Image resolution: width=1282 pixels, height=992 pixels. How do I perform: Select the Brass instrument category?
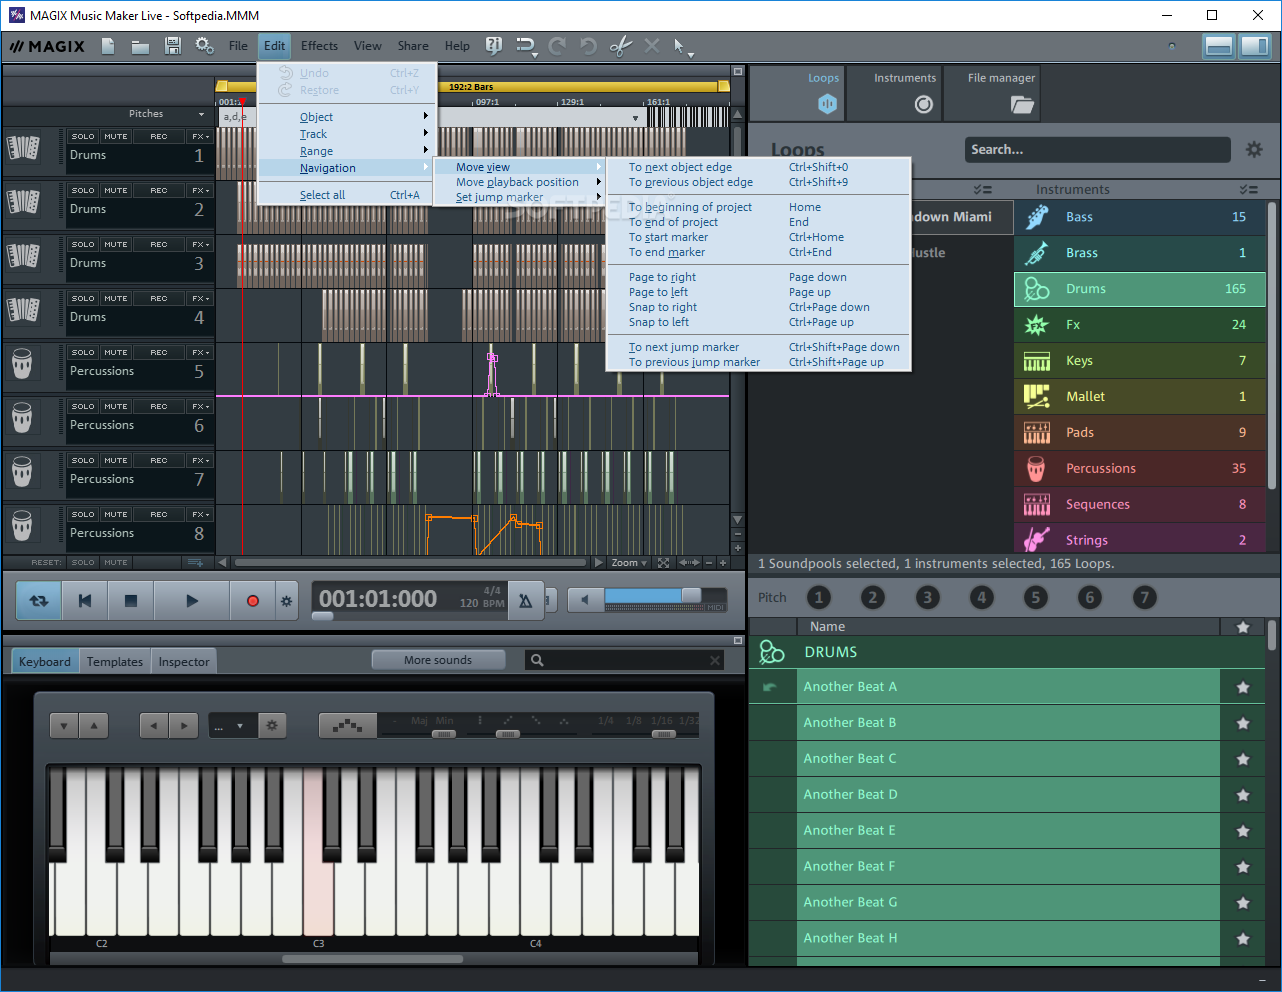click(1139, 253)
